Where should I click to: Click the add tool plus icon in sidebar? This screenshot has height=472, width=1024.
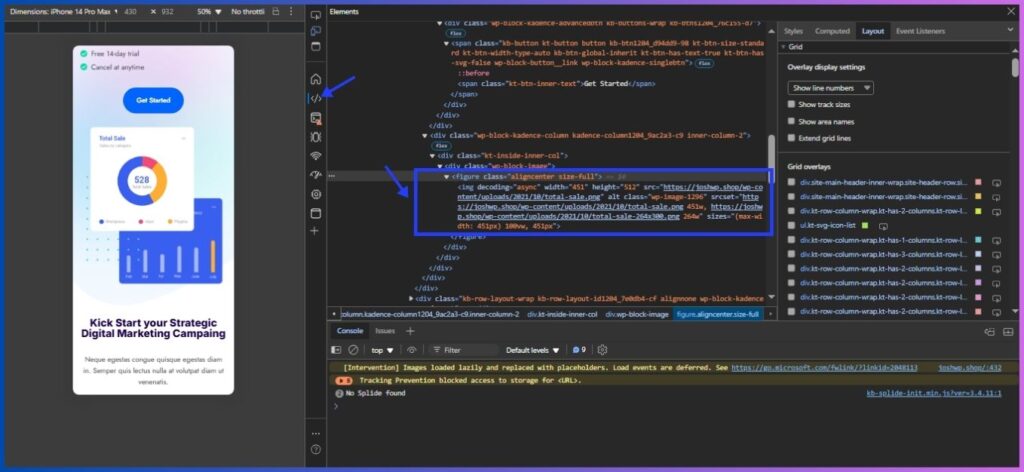pyautogui.click(x=316, y=231)
